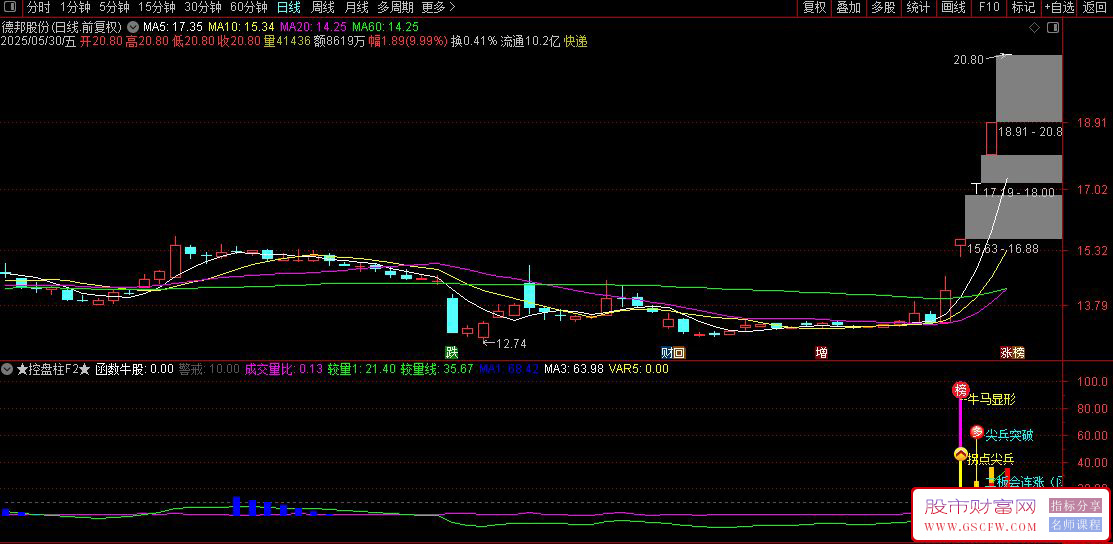Switch to the 15分钟 period

pyautogui.click(x=157, y=8)
